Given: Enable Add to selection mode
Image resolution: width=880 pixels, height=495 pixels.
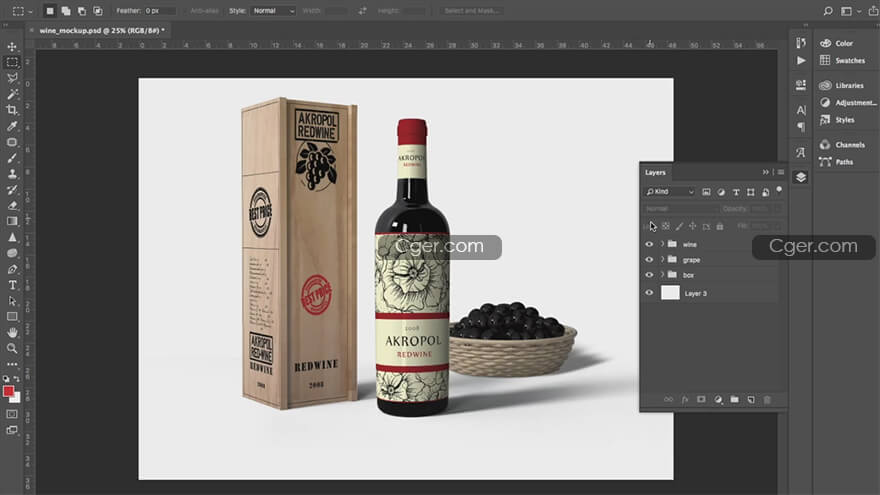Looking at the screenshot, I should pos(66,11).
